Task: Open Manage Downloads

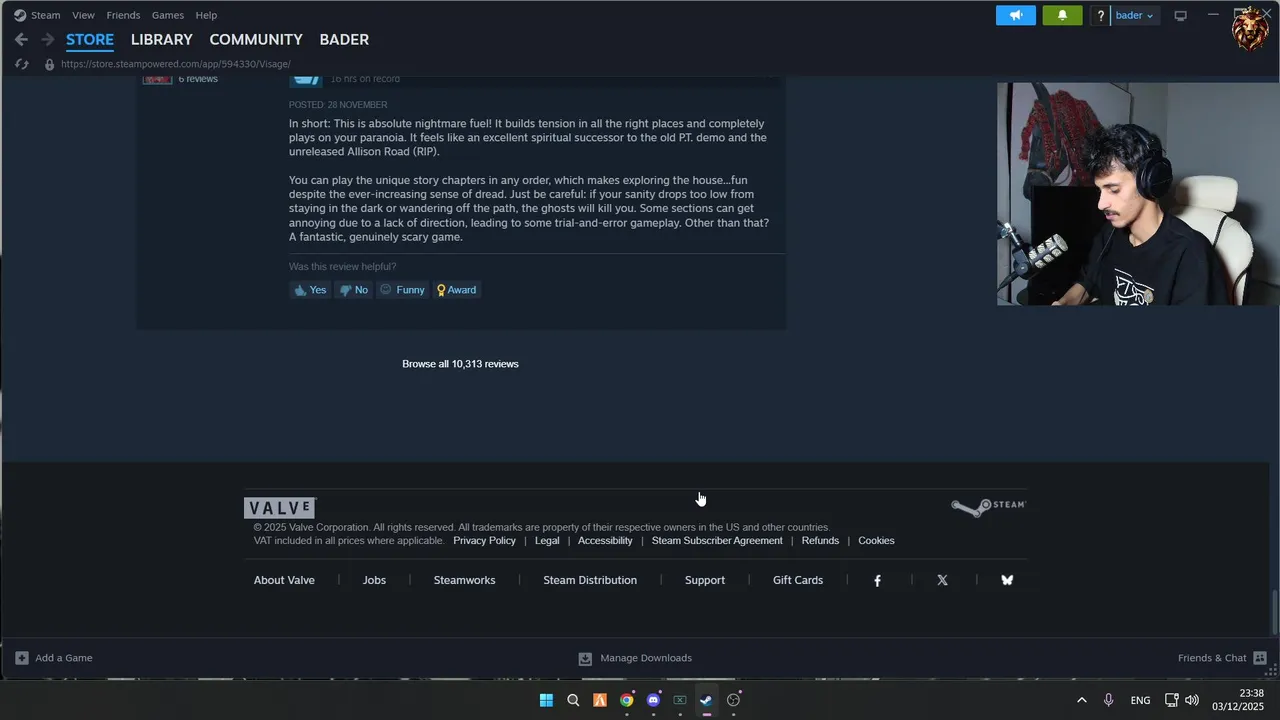Action: (635, 658)
